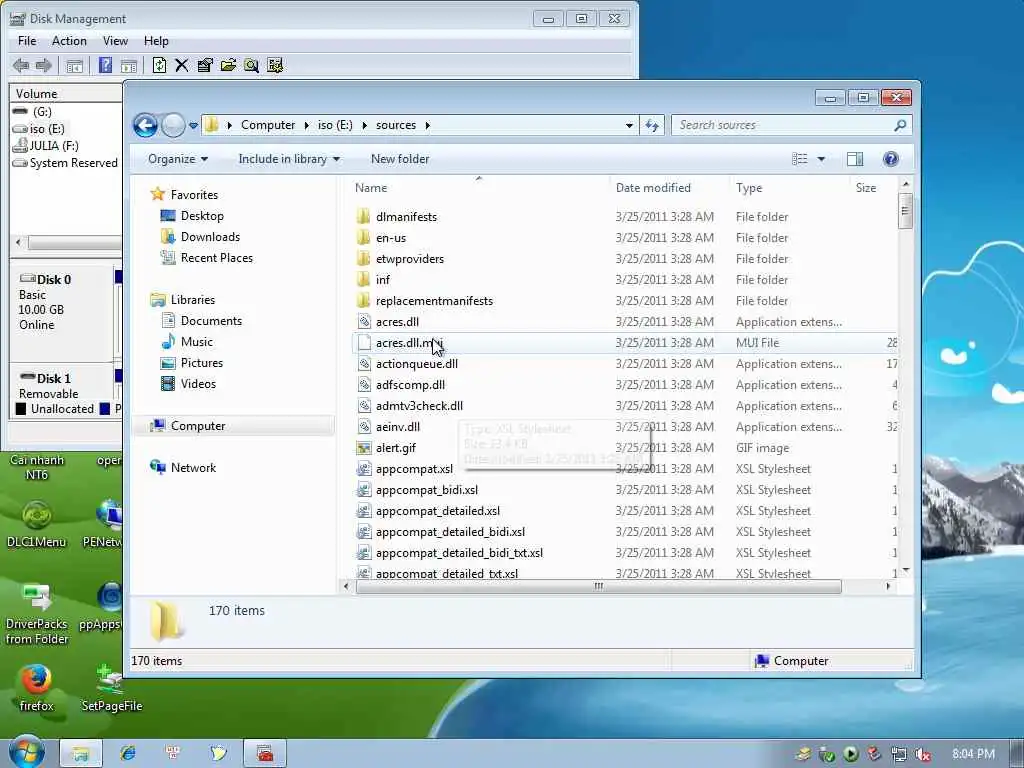Go back using Explorer's blue Back button
This screenshot has width=1024, height=768.
click(145, 125)
